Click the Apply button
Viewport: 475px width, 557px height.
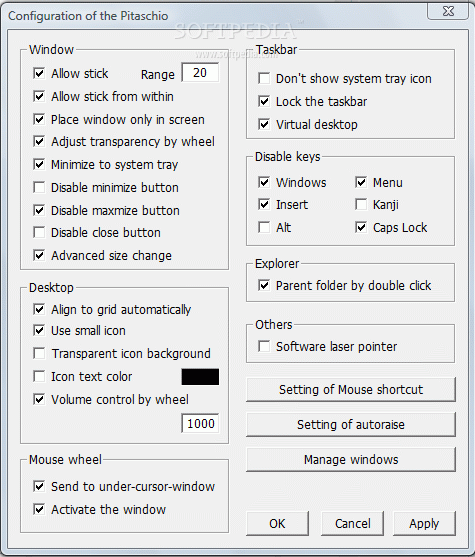click(x=424, y=524)
